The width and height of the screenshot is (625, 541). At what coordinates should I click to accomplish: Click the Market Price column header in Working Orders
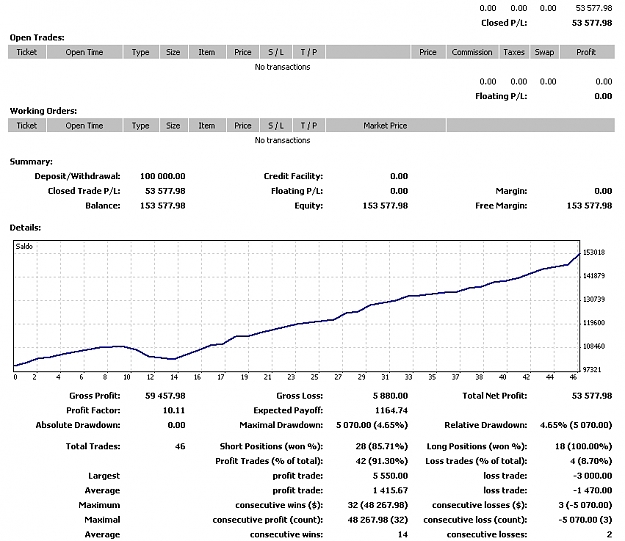click(x=385, y=126)
